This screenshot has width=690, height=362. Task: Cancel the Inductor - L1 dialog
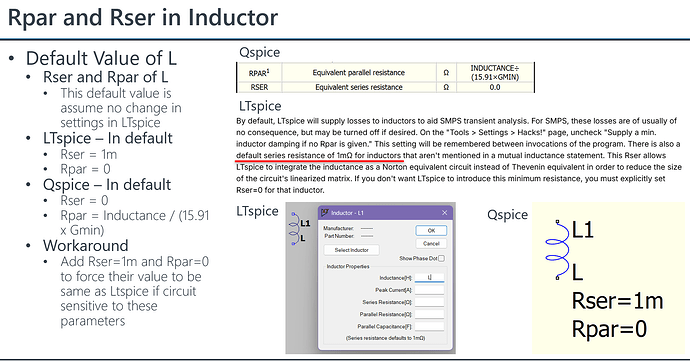pos(431,243)
